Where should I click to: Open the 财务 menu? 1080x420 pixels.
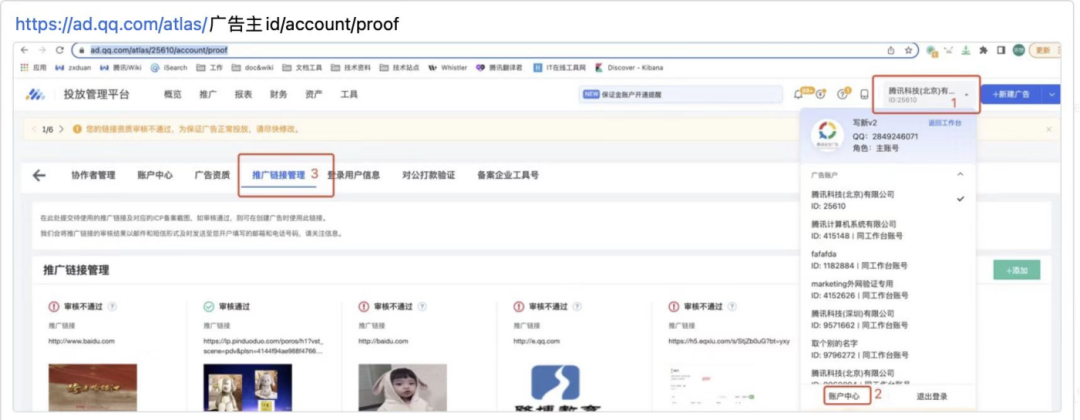(278, 95)
